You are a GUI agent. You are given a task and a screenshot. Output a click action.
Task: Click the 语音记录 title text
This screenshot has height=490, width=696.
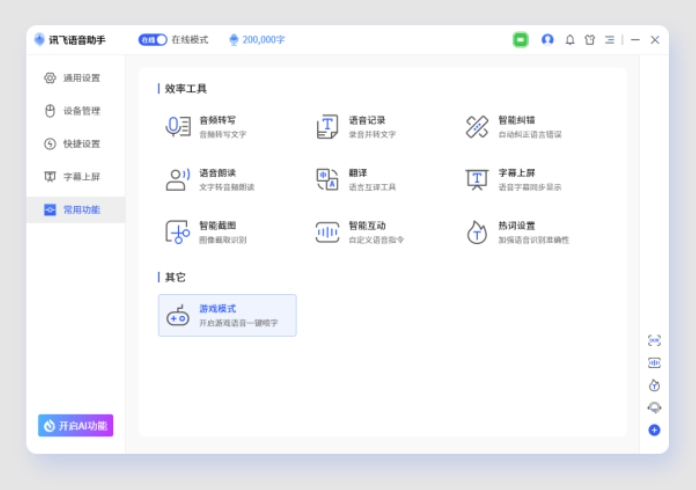(367, 120)
